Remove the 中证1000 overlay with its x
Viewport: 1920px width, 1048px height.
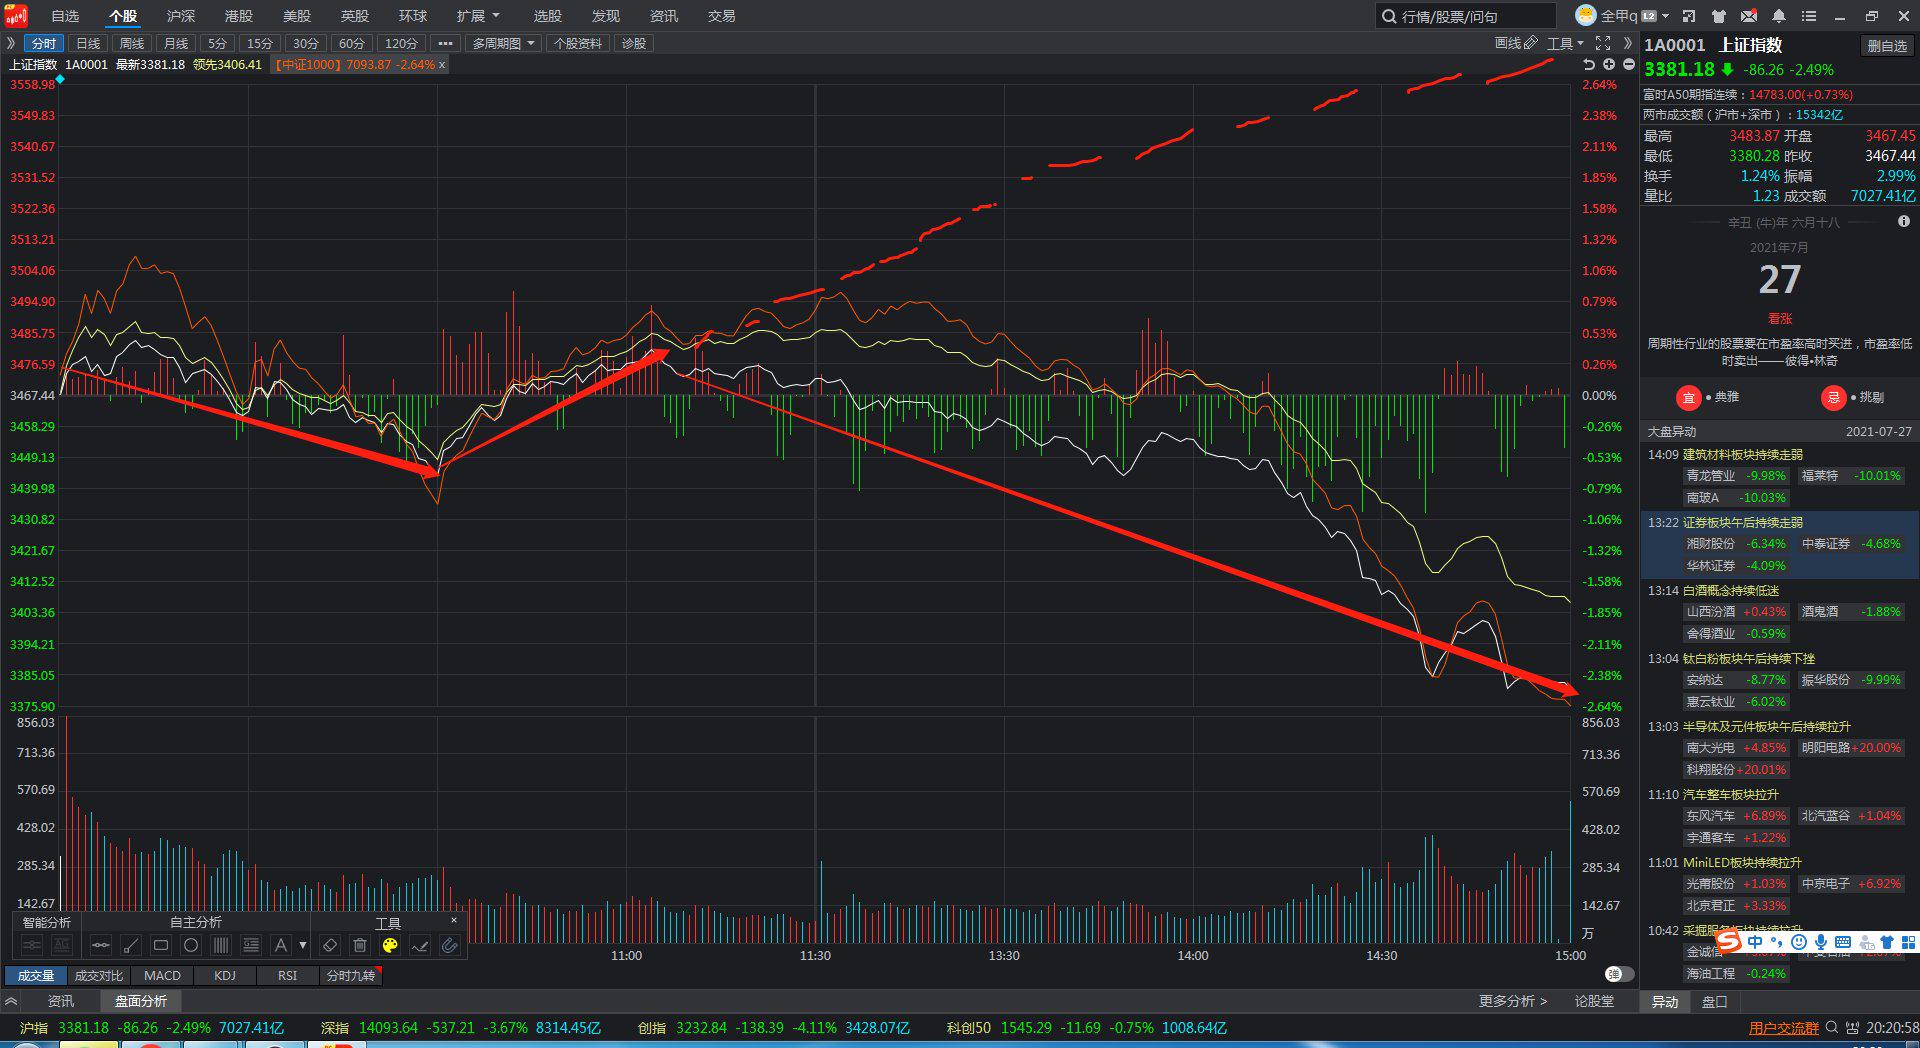(442, 64)
